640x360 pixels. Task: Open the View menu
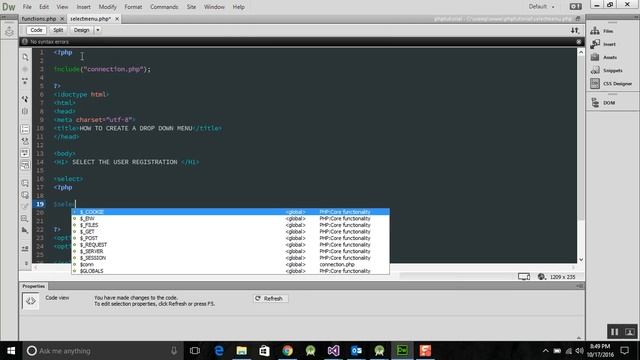click(x=62, y=7)
